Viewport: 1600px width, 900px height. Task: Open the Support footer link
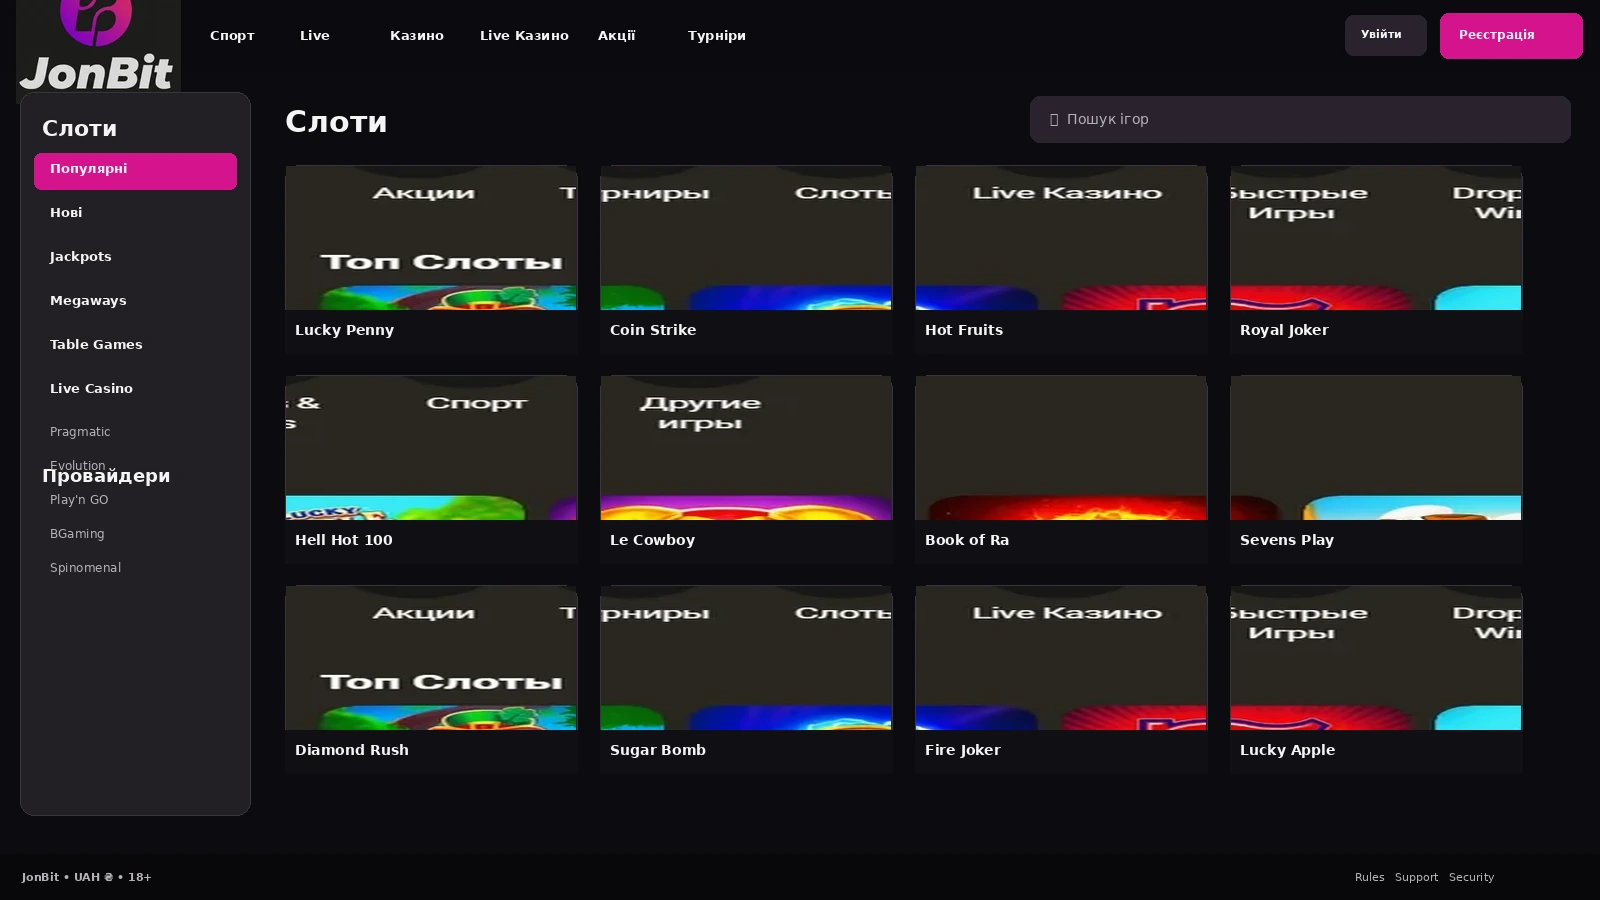click(x=1416, y=877)
